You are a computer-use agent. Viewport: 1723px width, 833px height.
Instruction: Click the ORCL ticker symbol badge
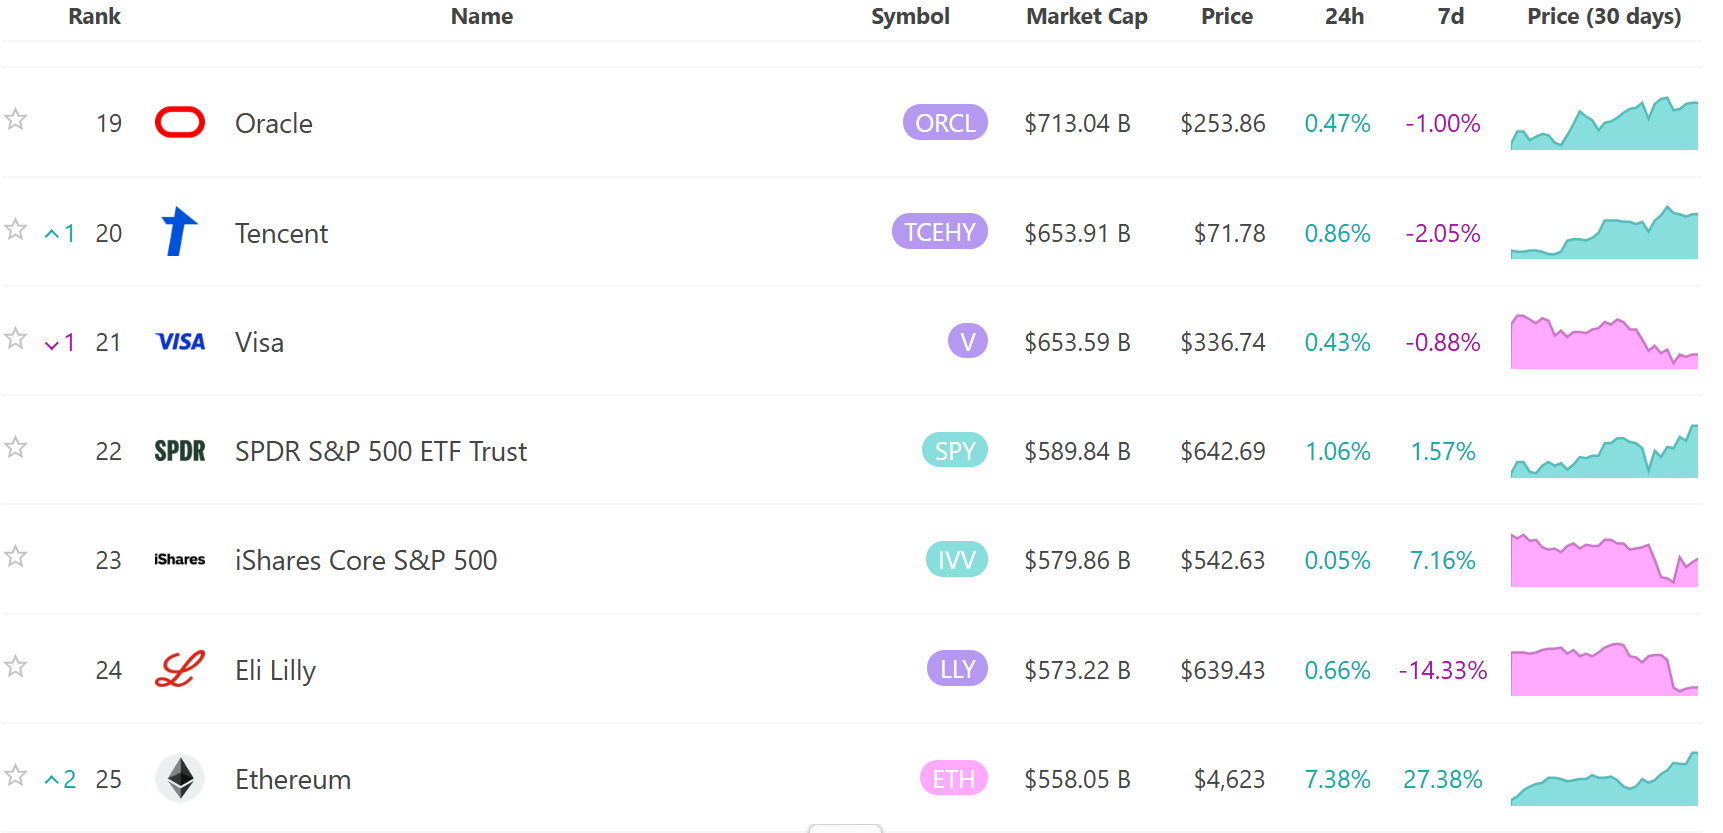pyautogui.click(x=945, y=123)
